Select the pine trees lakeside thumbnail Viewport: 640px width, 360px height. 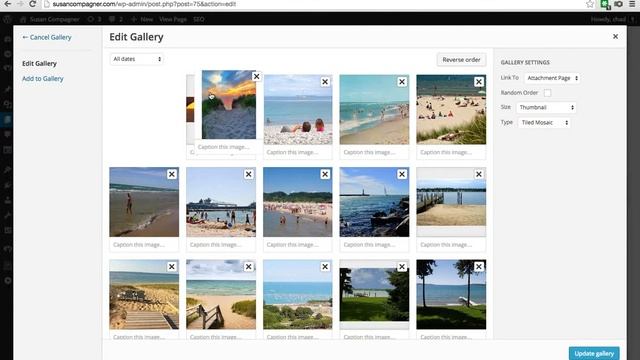[x=451, y=294]
